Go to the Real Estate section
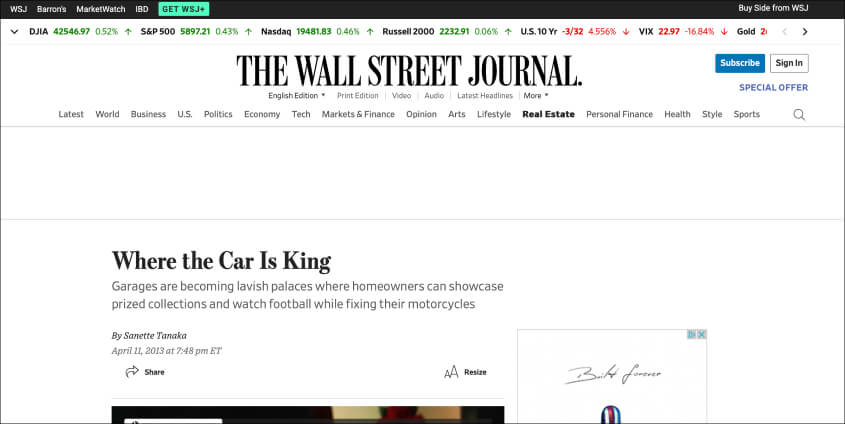 coord(548,114)
